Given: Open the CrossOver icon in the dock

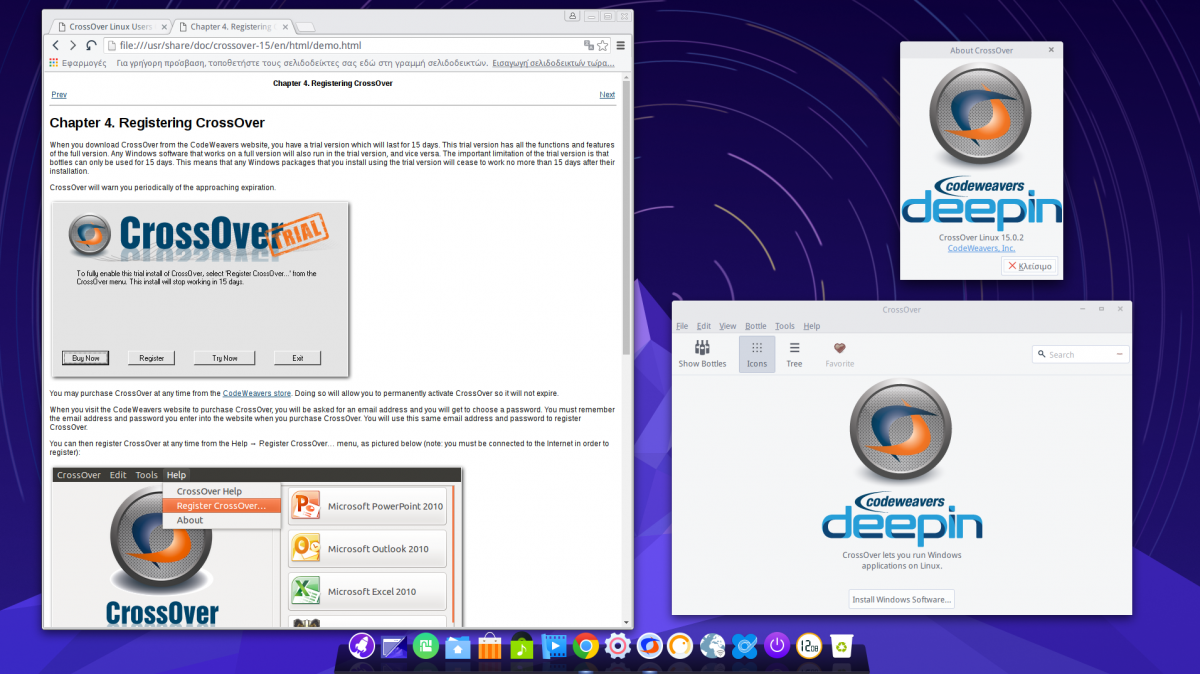Looking at the screenshot, I should tap(650, 646).
